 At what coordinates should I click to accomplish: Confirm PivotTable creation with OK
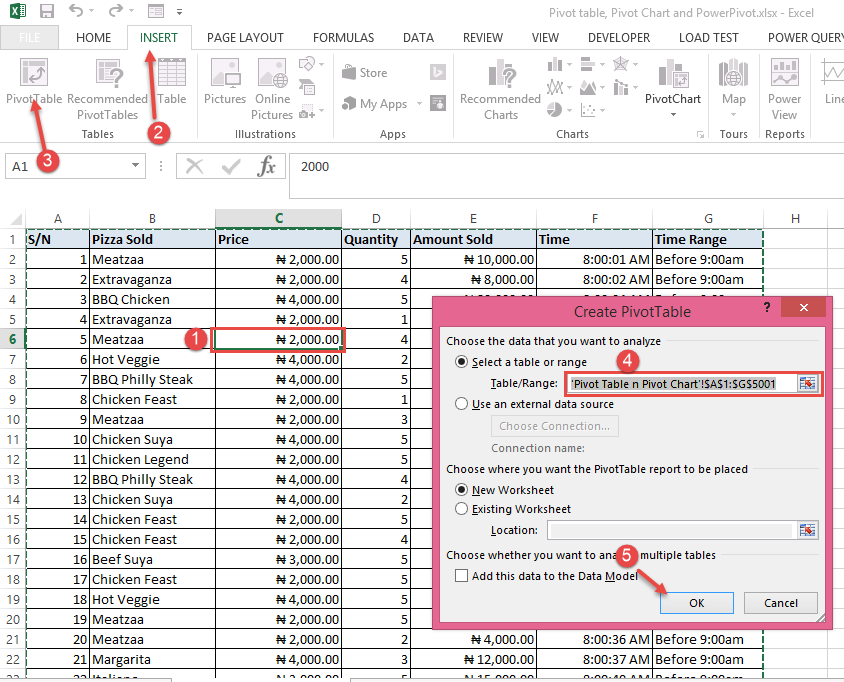[696, 602]
